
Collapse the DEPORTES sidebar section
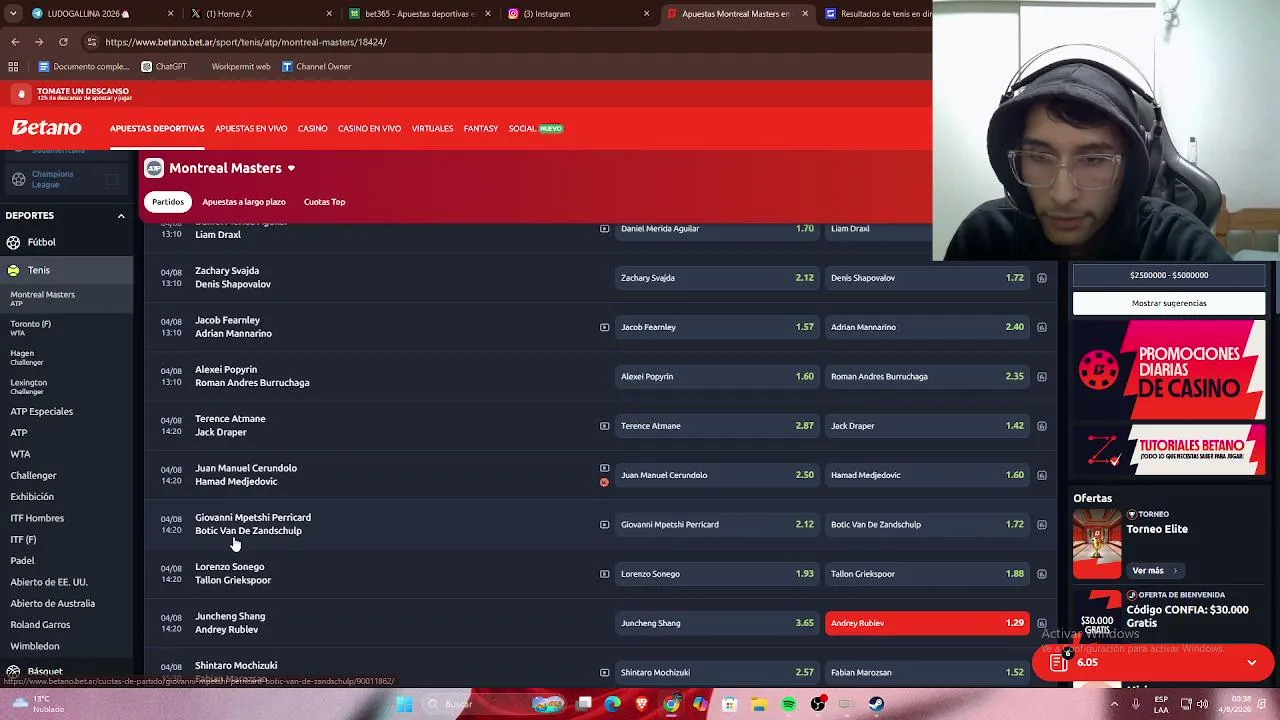click(x=121, y=216)
